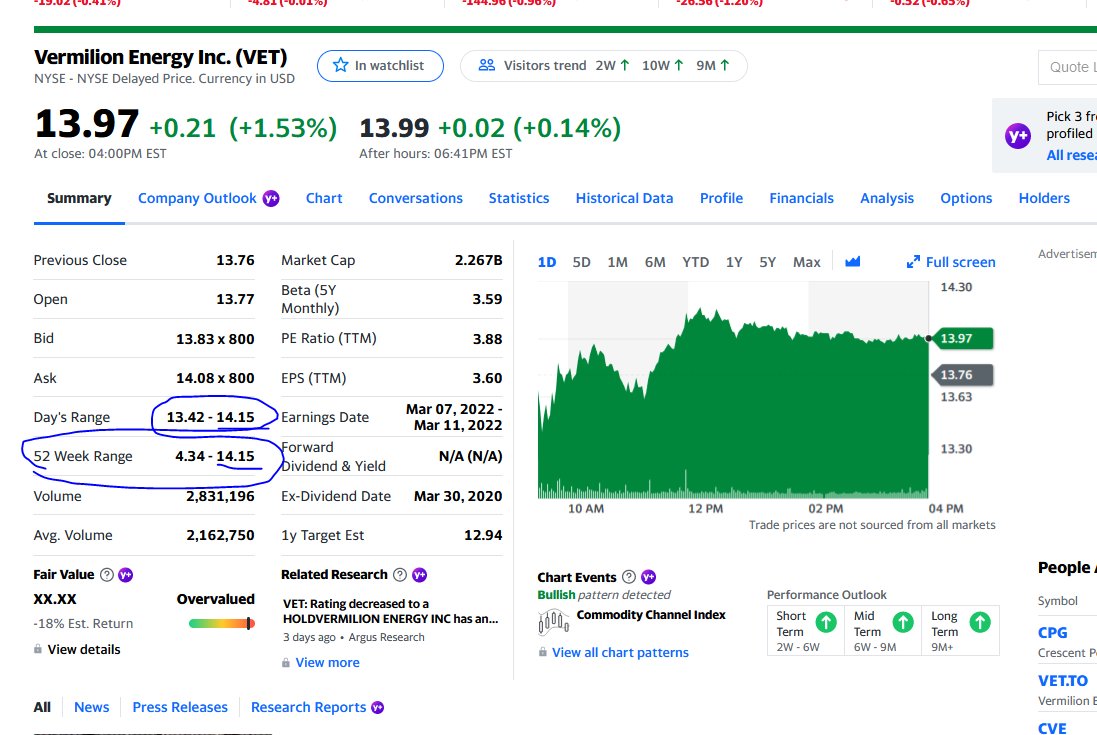Open the Financials tab
Screen dimensions: 1097x735
[801, 199]
